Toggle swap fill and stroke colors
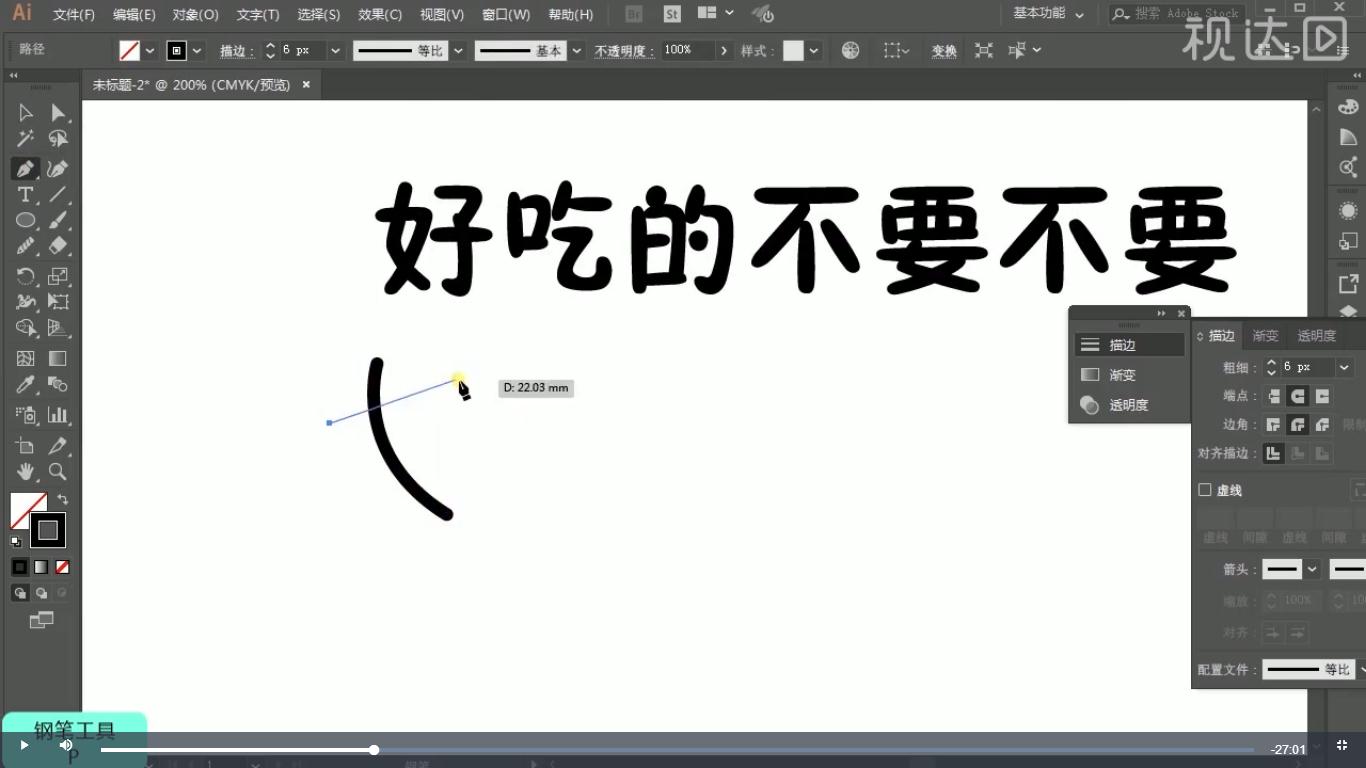The height and width of the screenshot is (768, 1366). coord(62,501)
